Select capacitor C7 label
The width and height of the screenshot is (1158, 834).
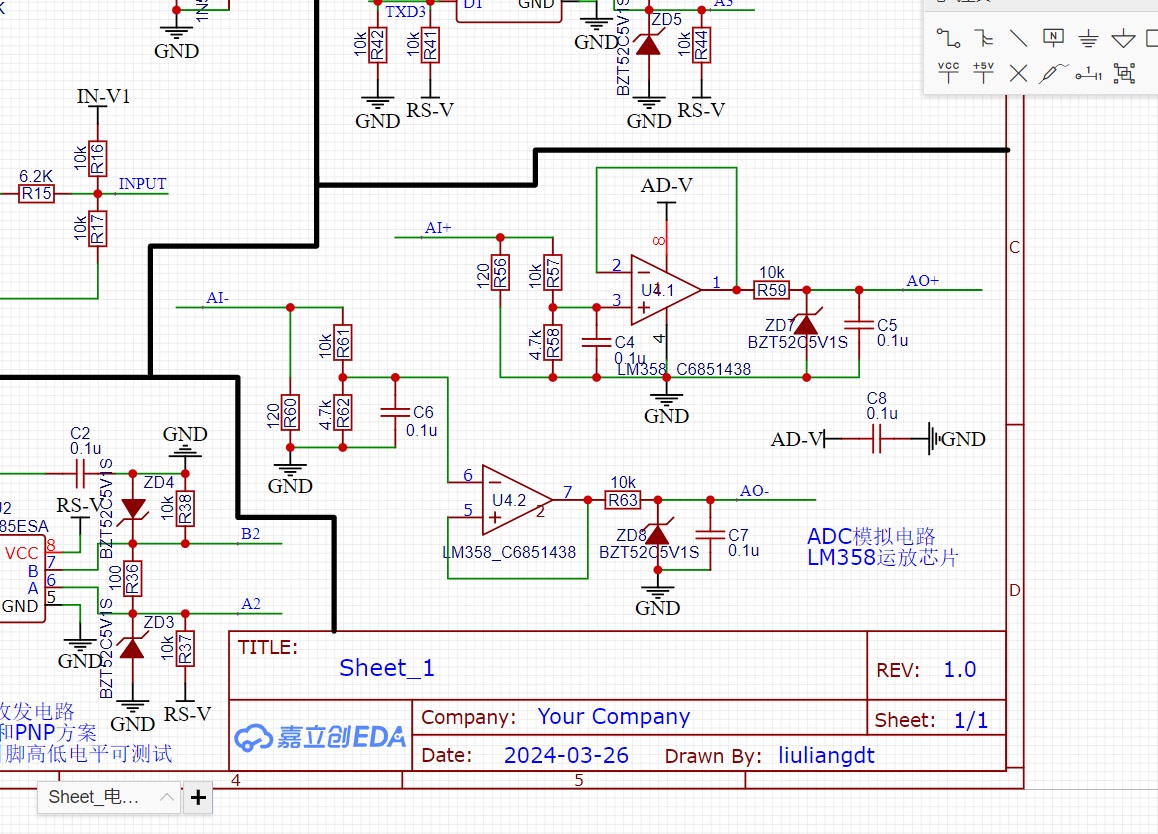739,535
